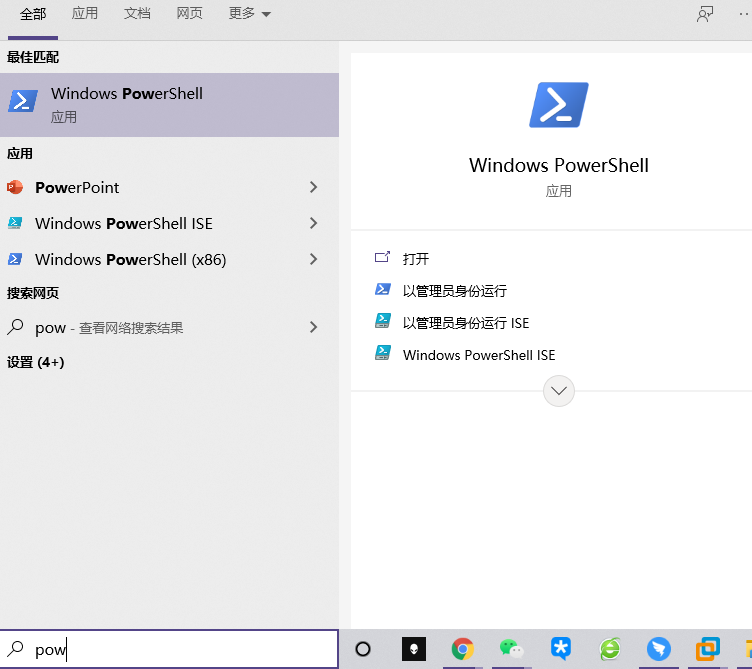Switch to the 文档 tab
The height and width of the screenshot is (669, 752).
pos(137,13)
